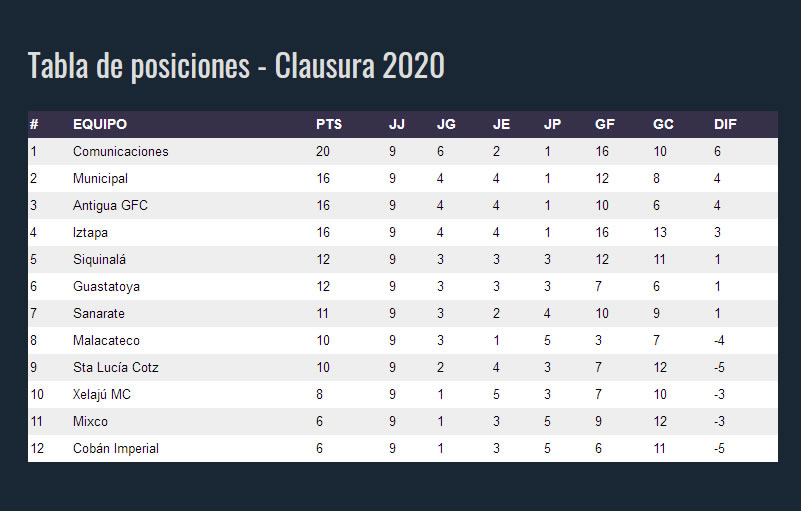Click the GC column header
801x511 pixels.
click(663, 124)
